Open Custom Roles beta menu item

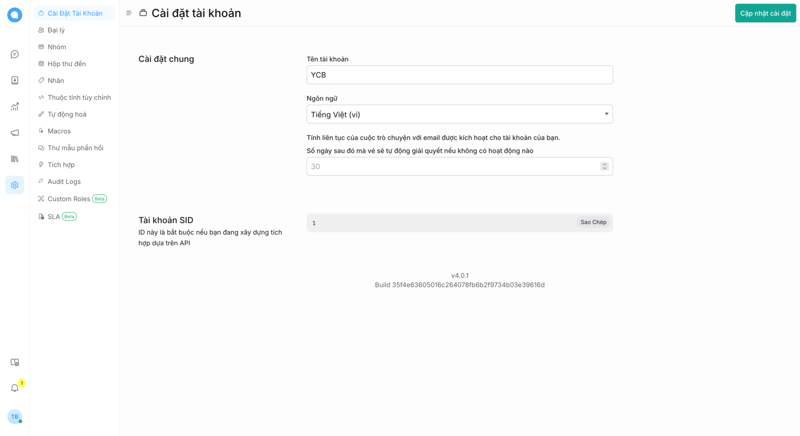(68, 199)
